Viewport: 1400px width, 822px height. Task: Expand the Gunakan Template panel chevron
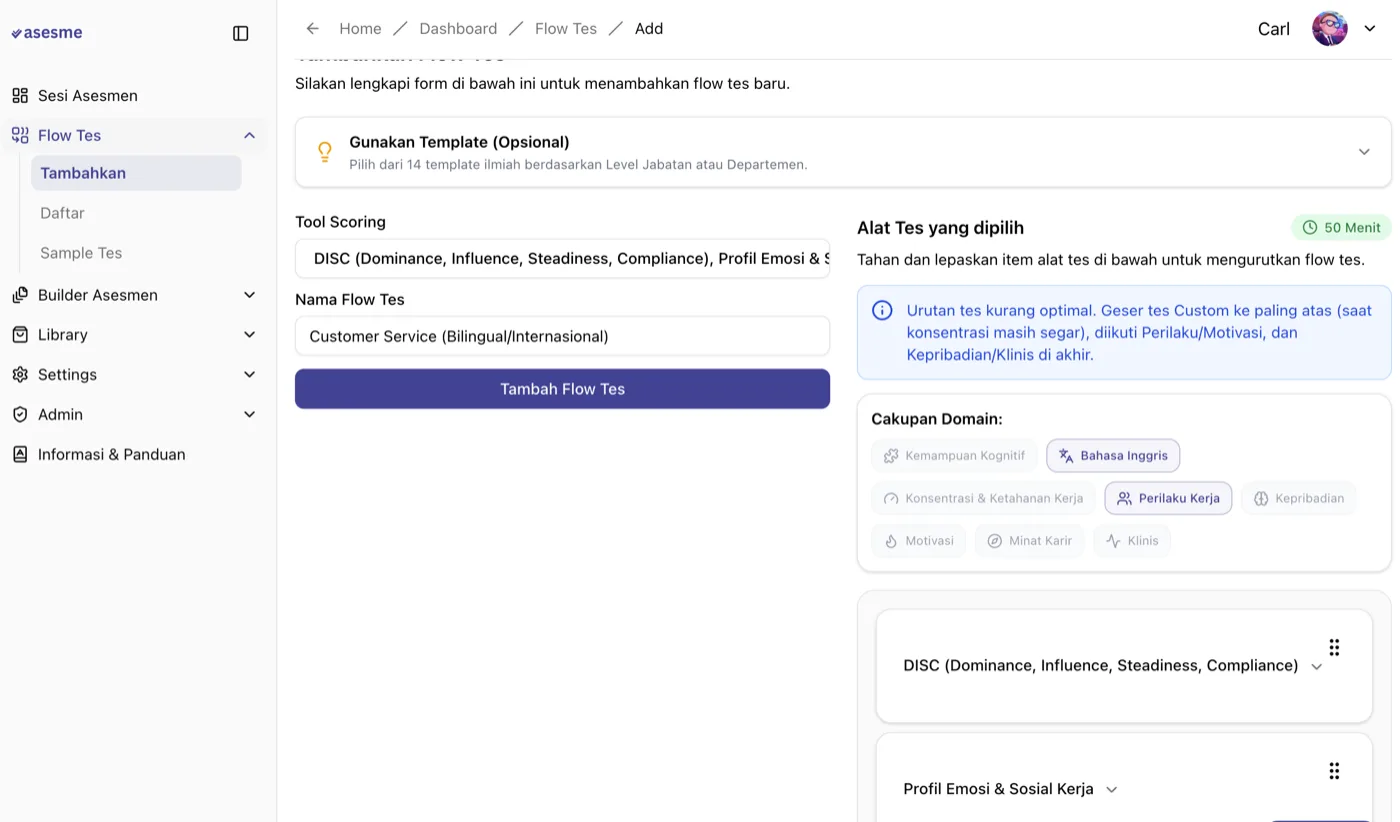tap(1364, 152)
